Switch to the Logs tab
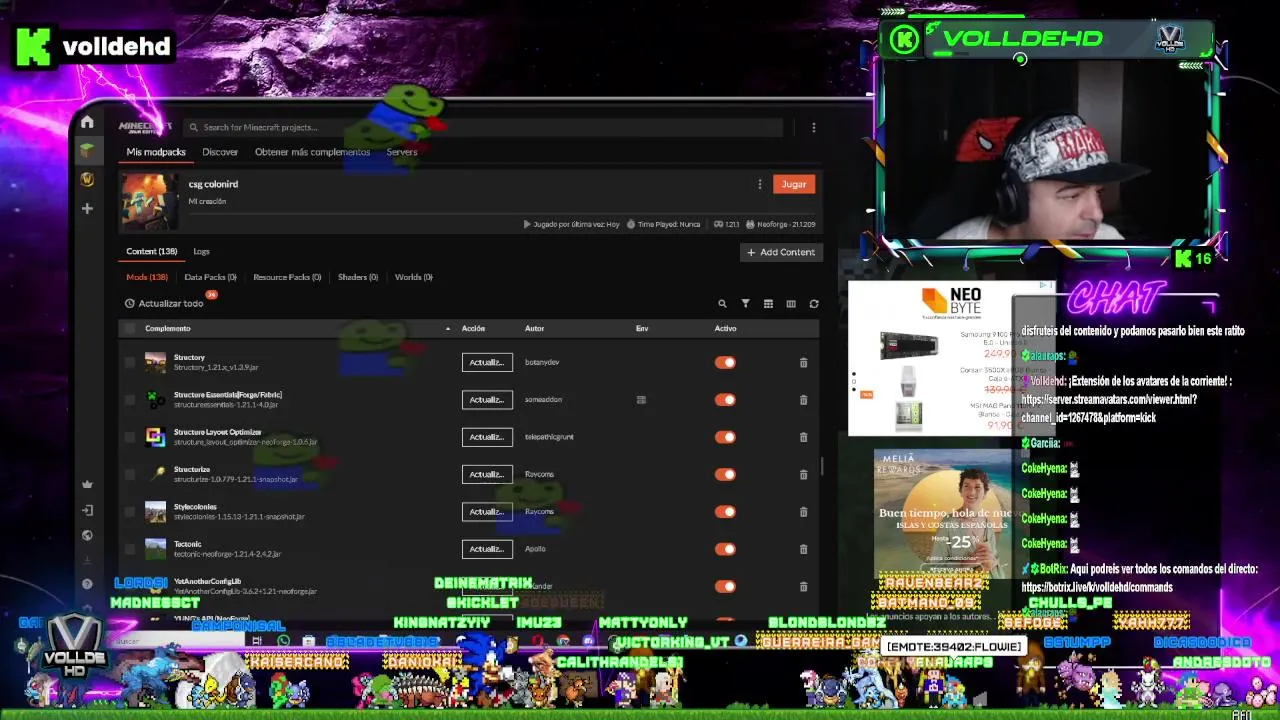This screenshot has height=720, width=1280. 201,252
